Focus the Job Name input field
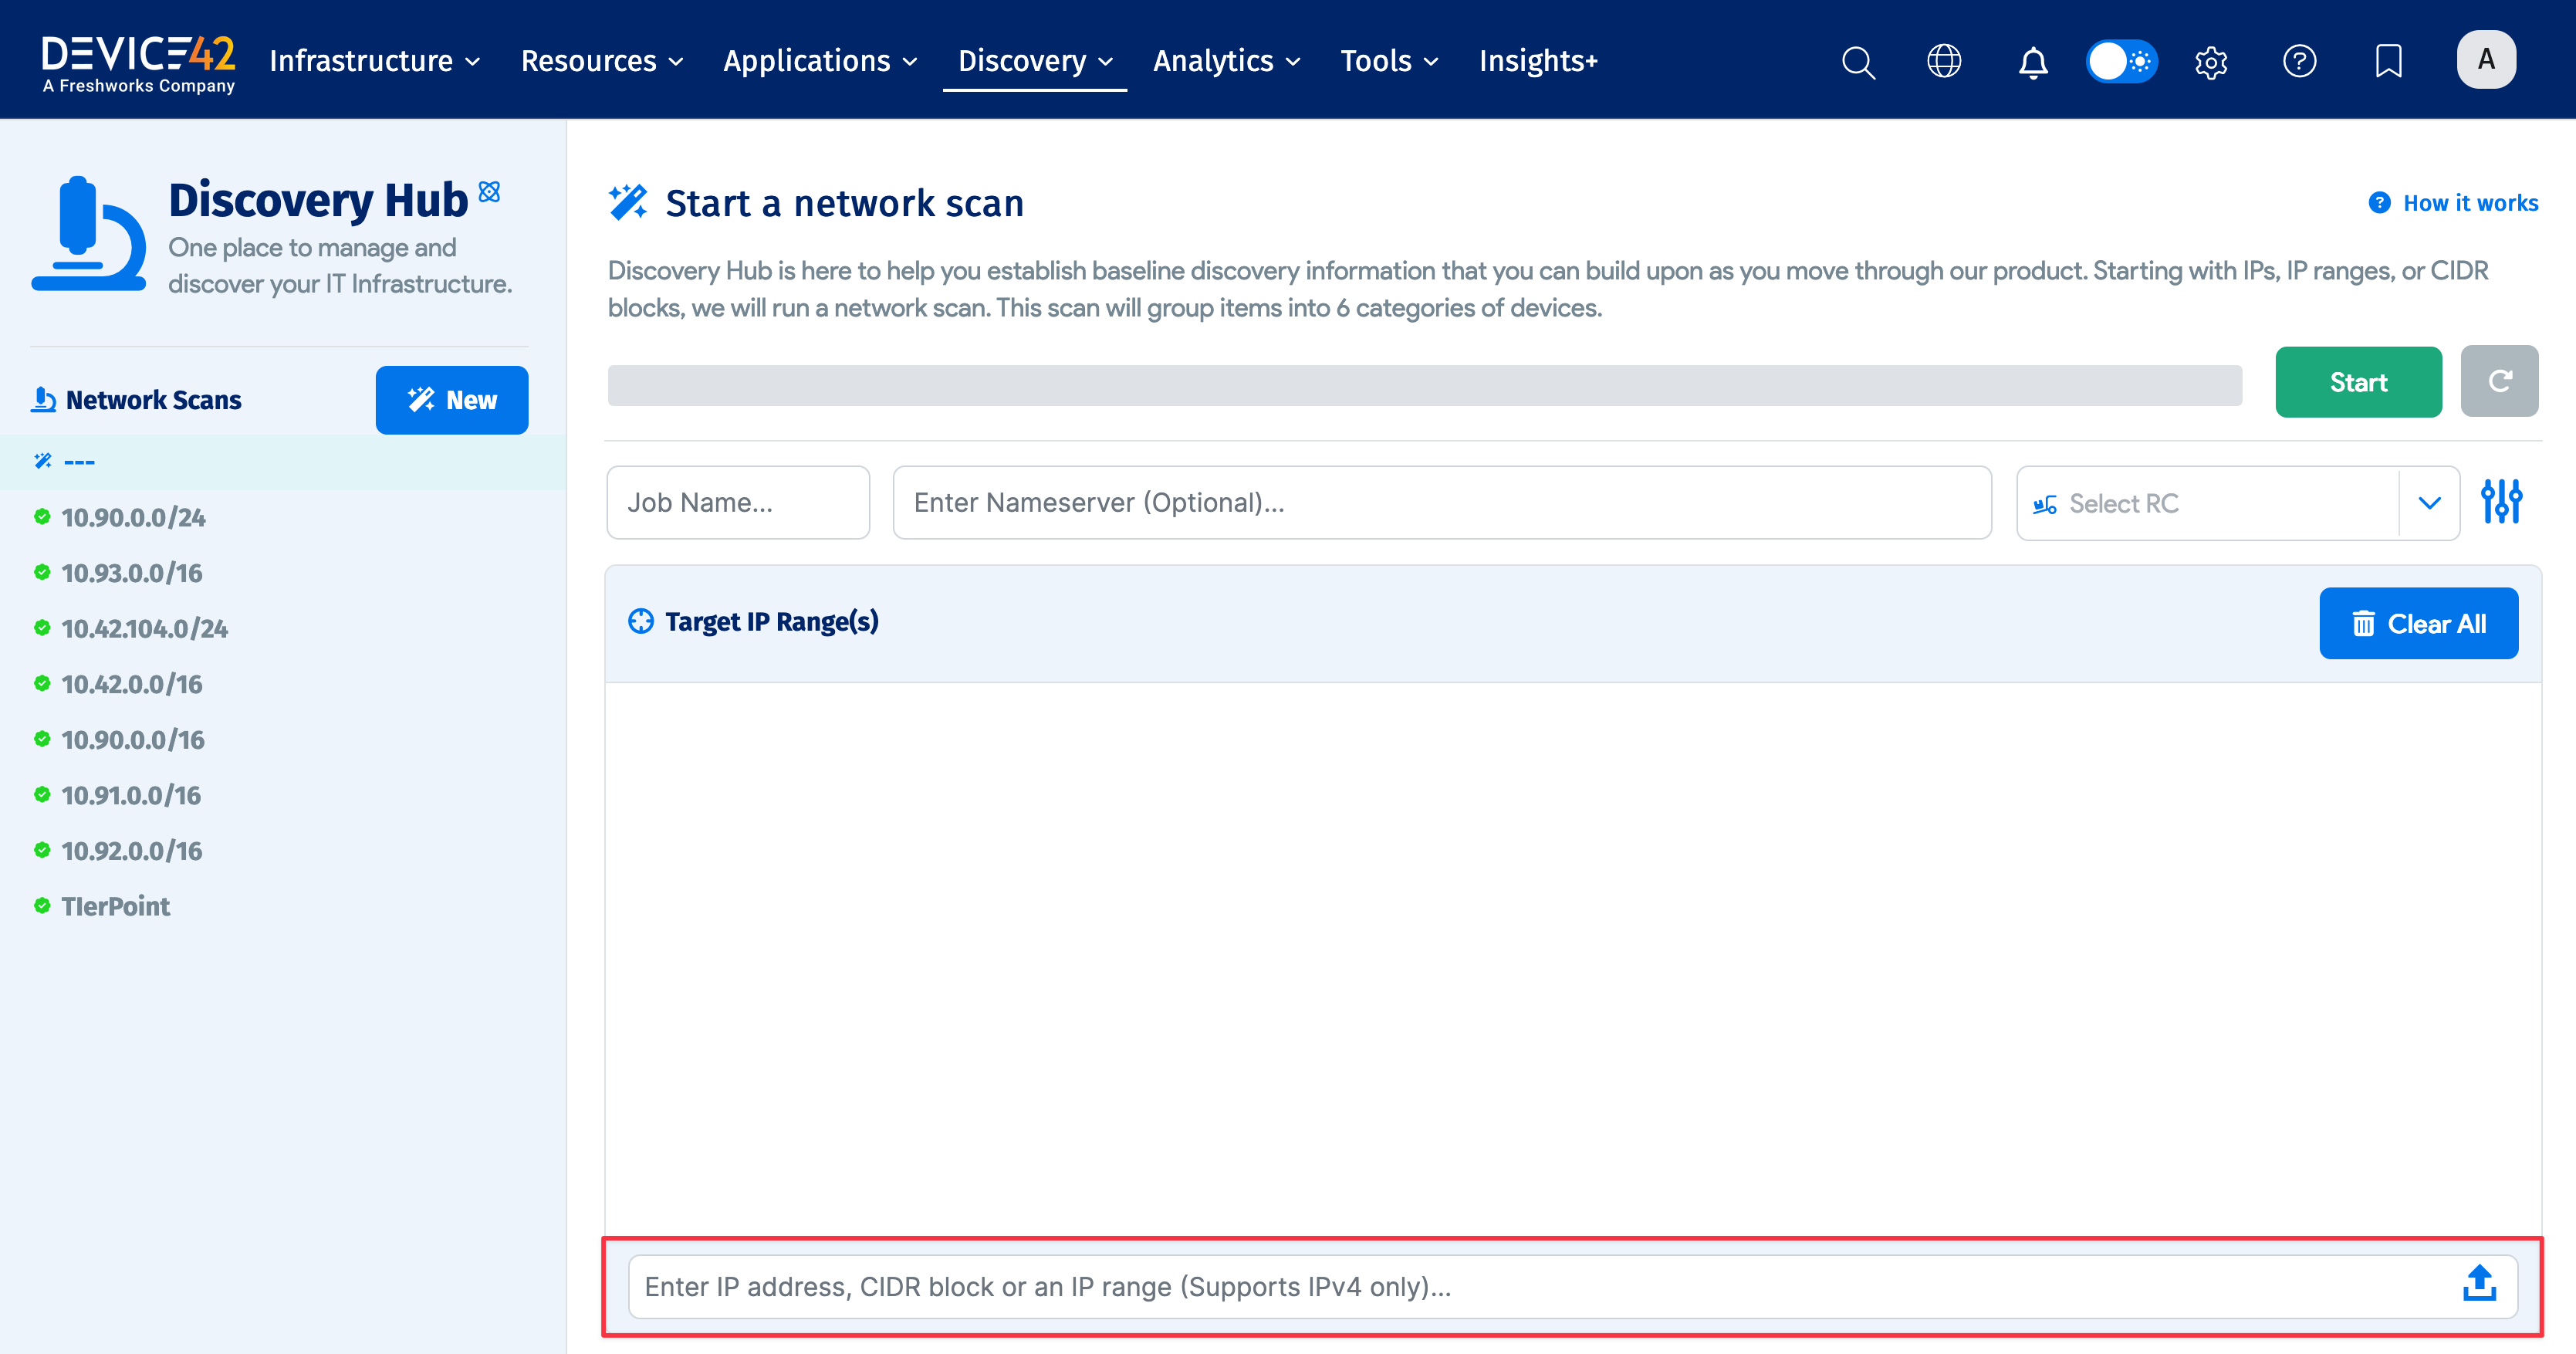 tap(737, 502)
